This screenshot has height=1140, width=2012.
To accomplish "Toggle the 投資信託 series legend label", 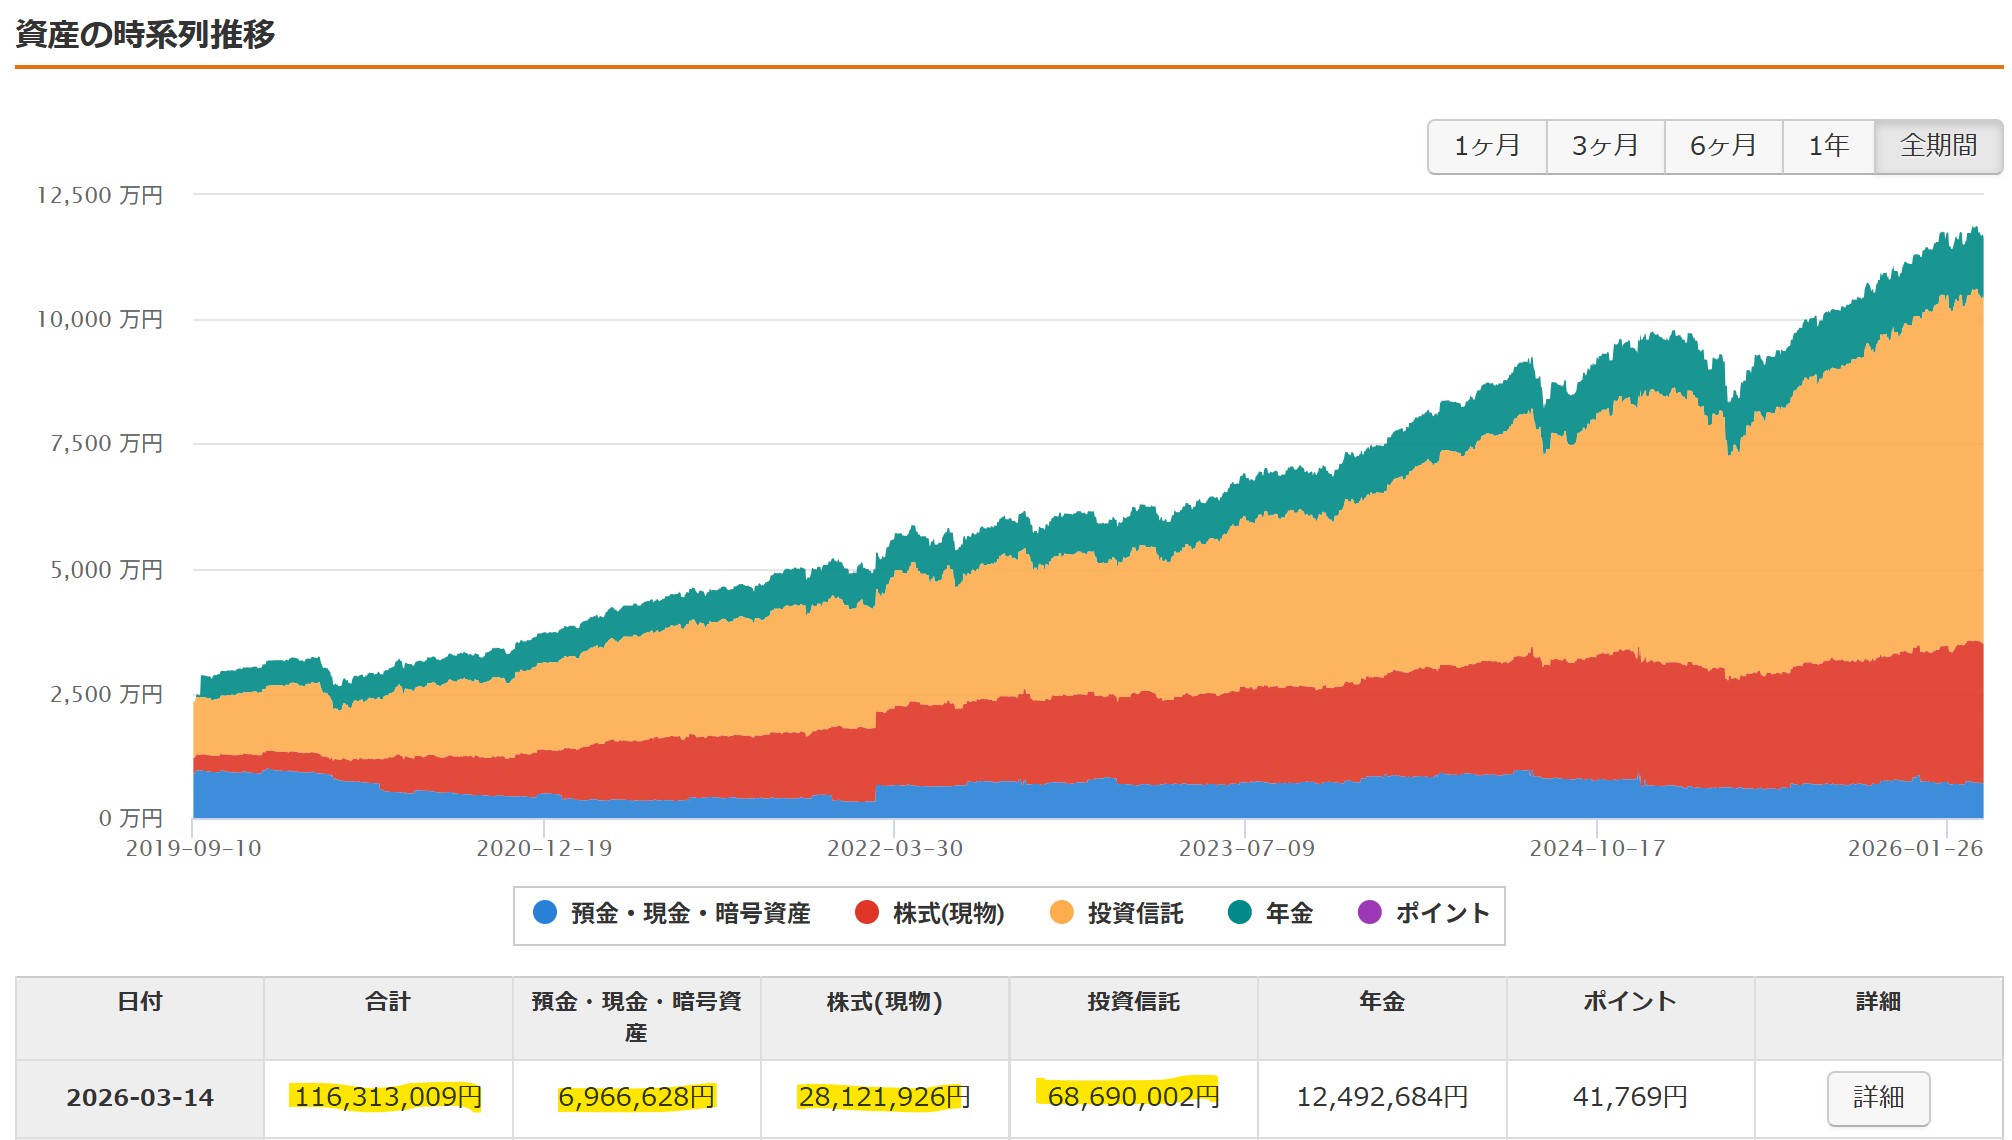I will coord(1135,913).
